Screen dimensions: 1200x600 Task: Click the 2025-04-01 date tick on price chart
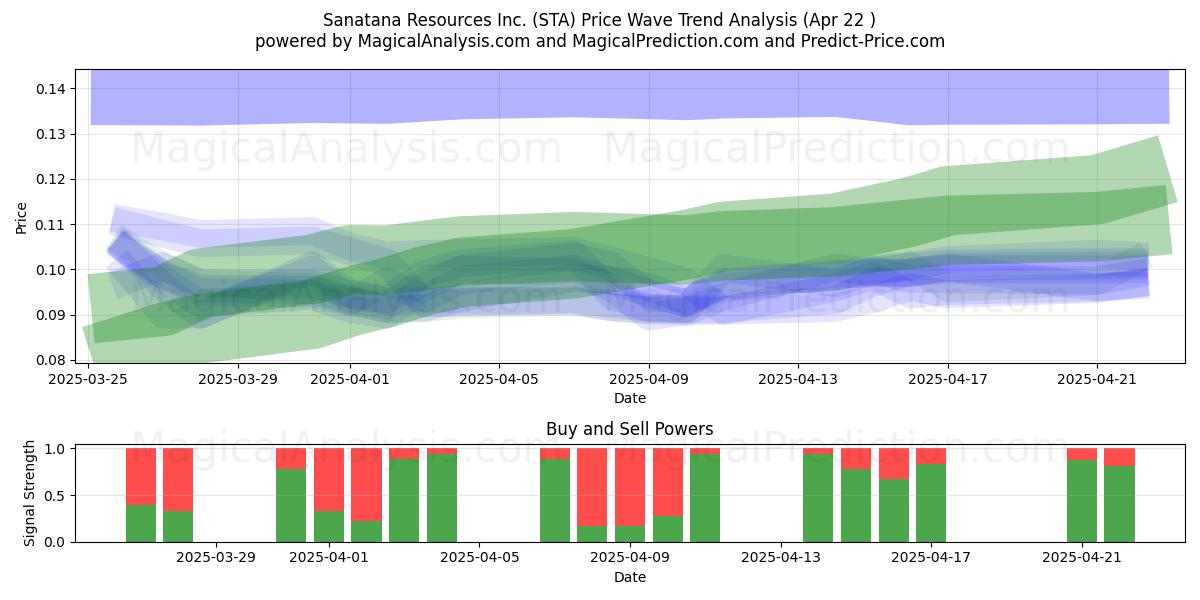click(x=350, y=379)
